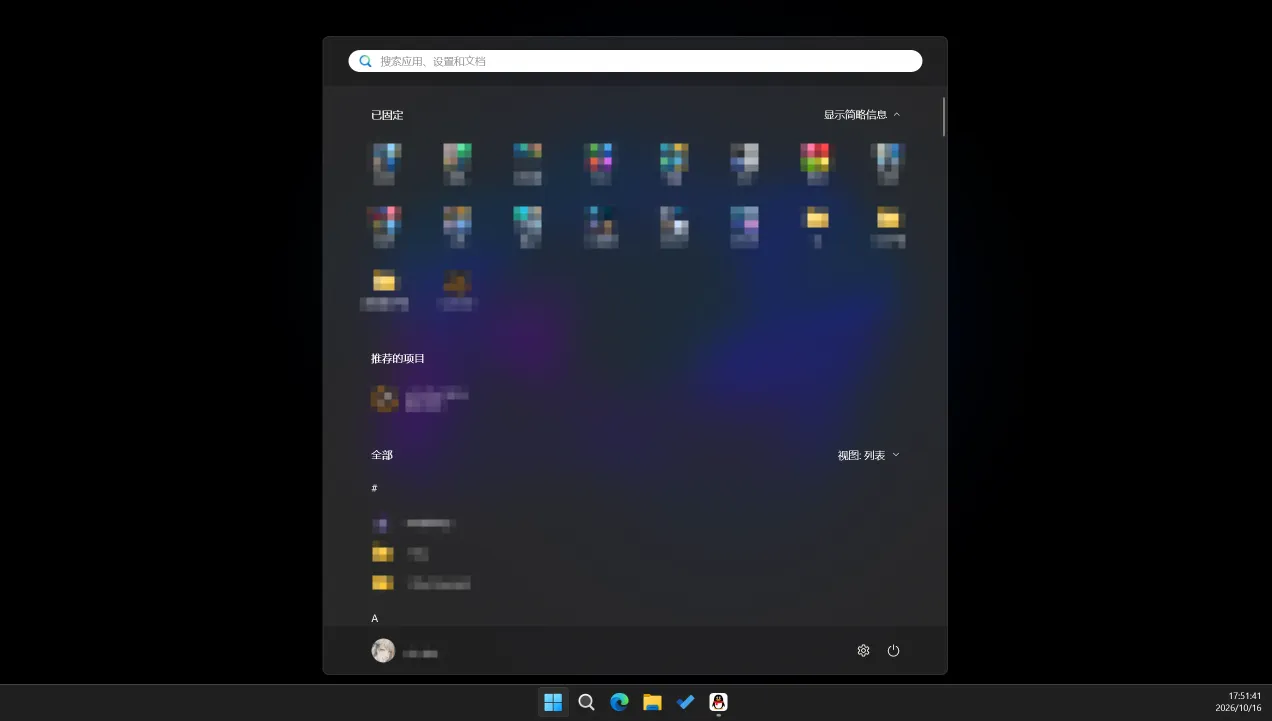Select the A group header in all apps
The width and height of the screenshot is (1272, 721).
375,618
